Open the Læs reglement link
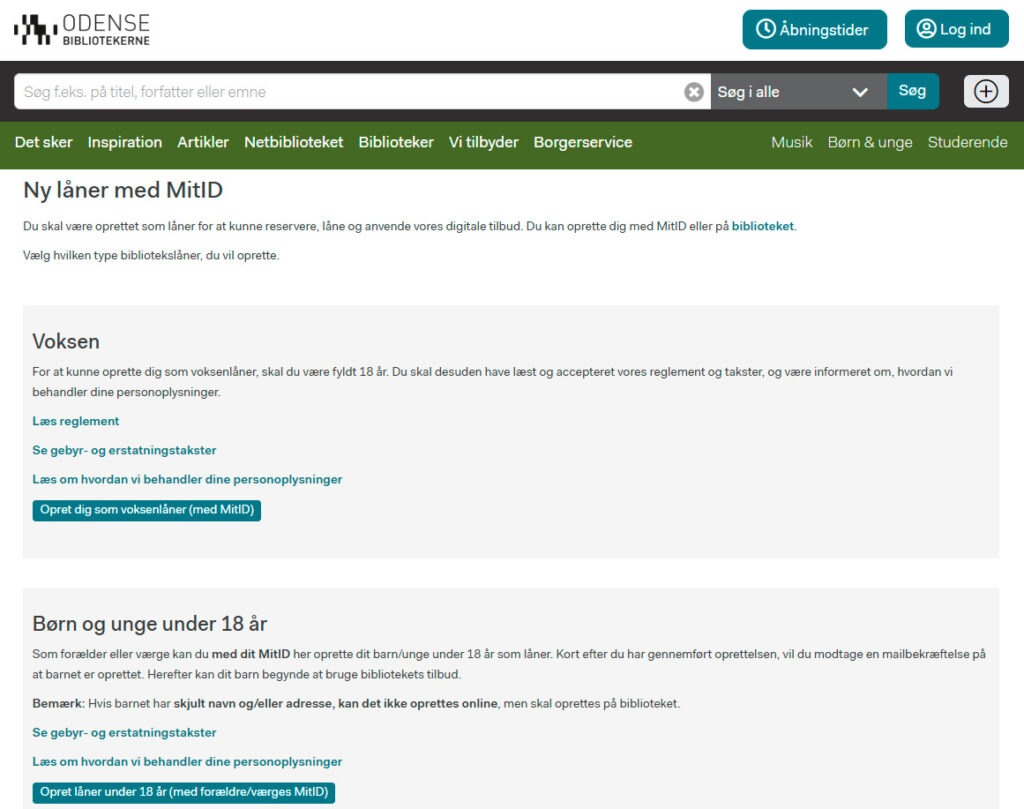1024x809 pixels. [x=76, y=421]
